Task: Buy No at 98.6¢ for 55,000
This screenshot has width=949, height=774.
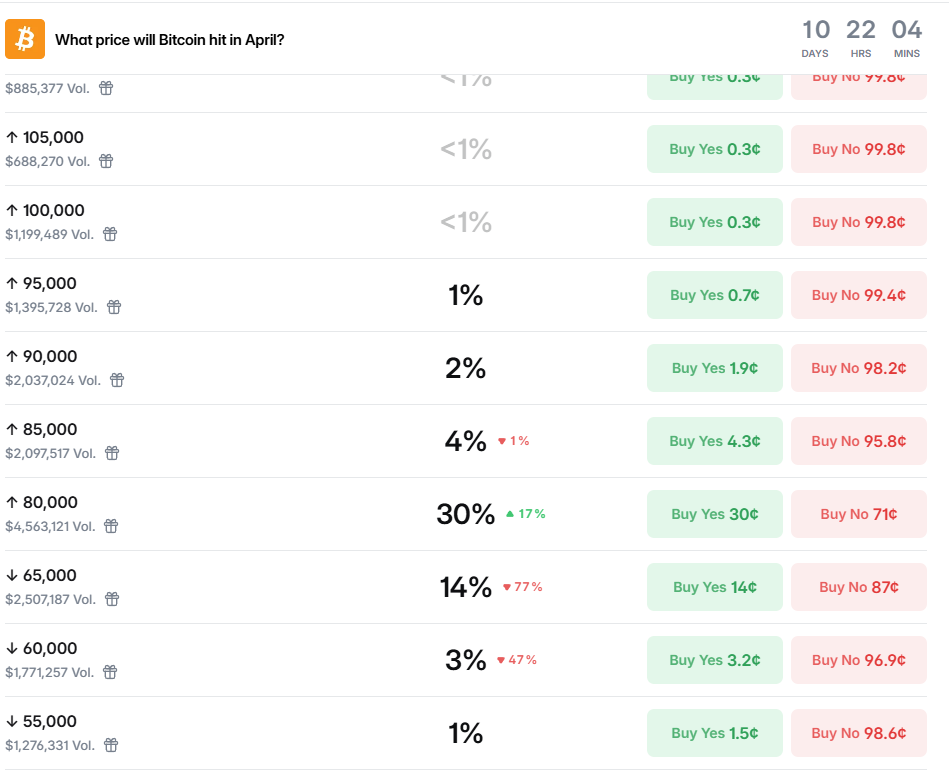Action: (x=858, y=733)
